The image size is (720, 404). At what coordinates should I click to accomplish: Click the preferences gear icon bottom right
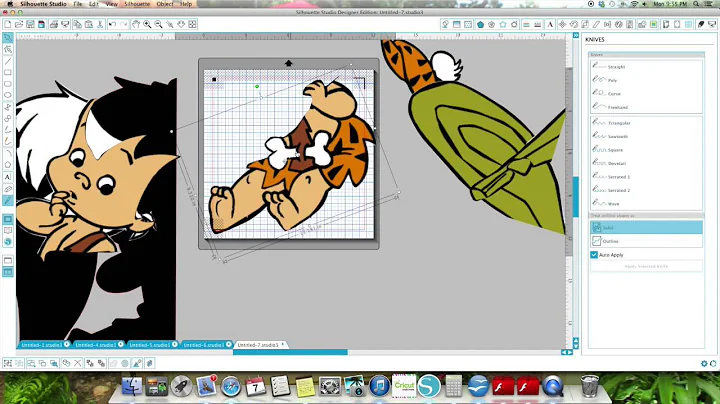click(x=704, y=363)
